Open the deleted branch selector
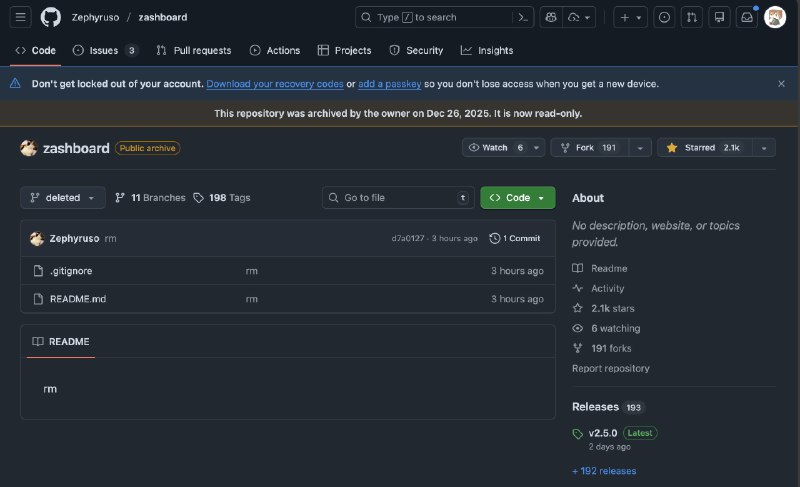The image size is (800, 487). [x=63, y=197]
